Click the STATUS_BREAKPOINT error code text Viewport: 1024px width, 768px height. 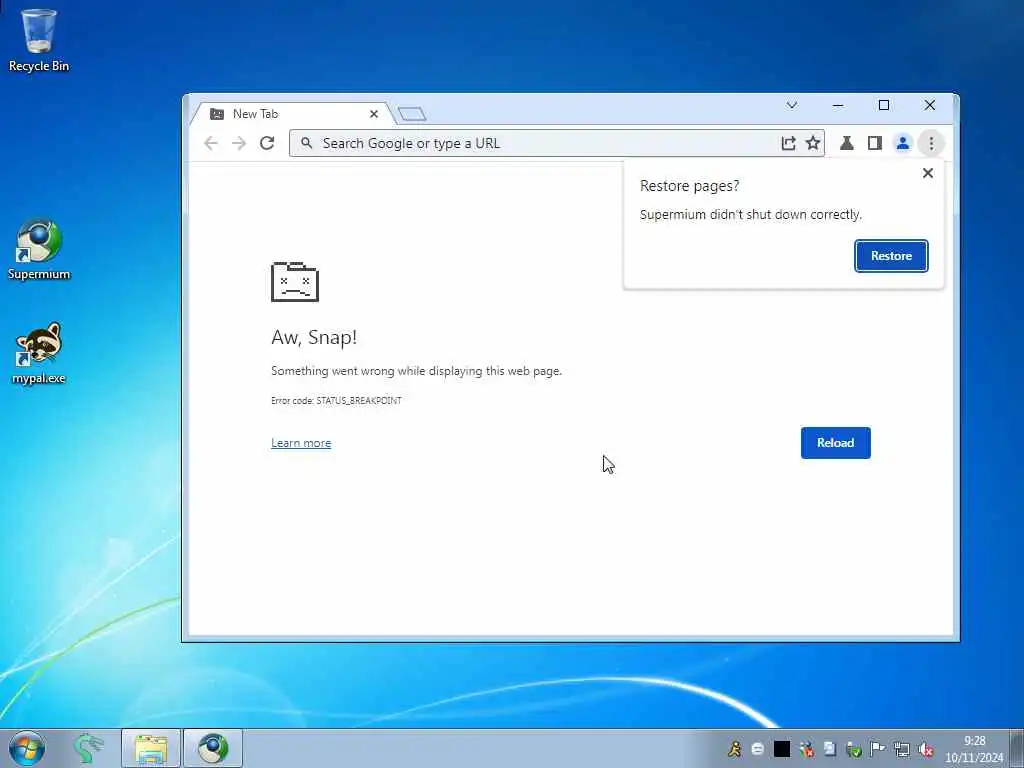359,400
